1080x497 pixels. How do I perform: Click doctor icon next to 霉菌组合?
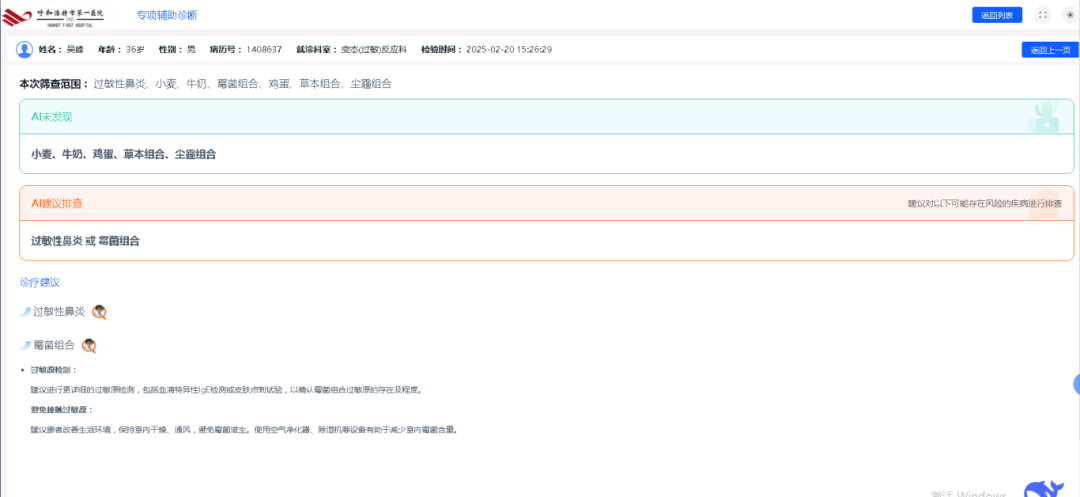(89, 346)
